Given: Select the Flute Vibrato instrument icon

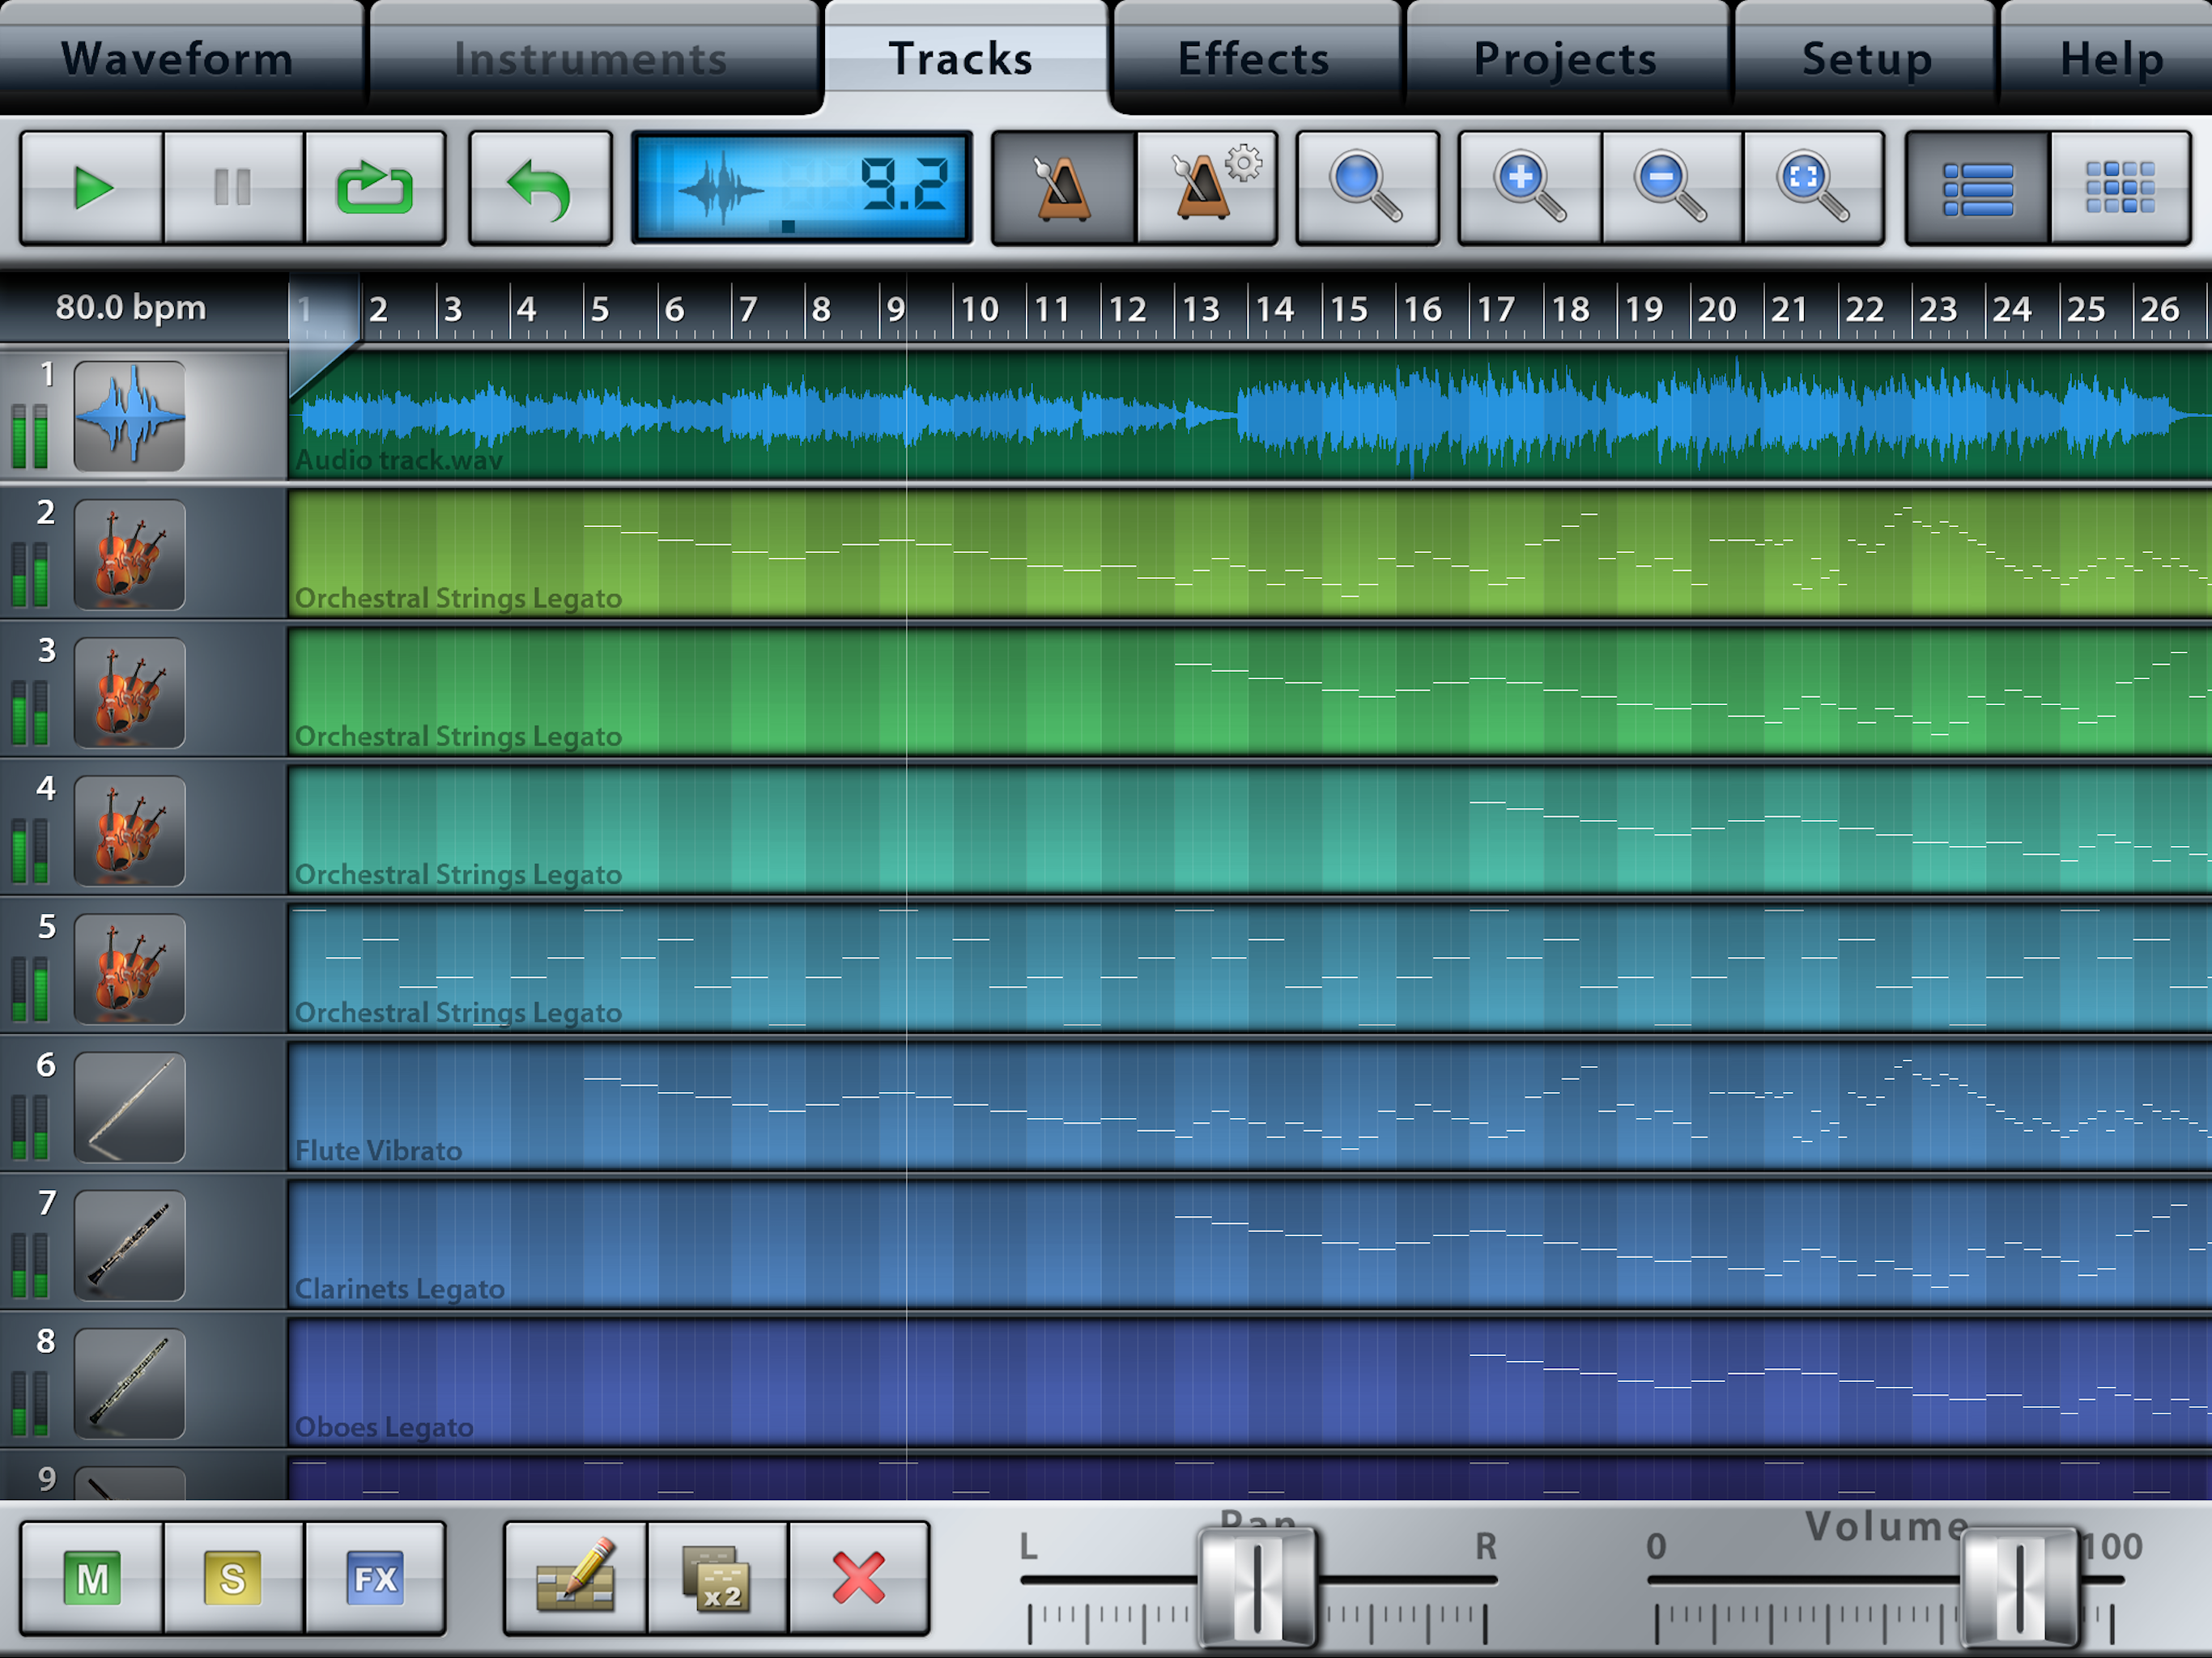Looking at the screenshot, I should pos(130,1107).
